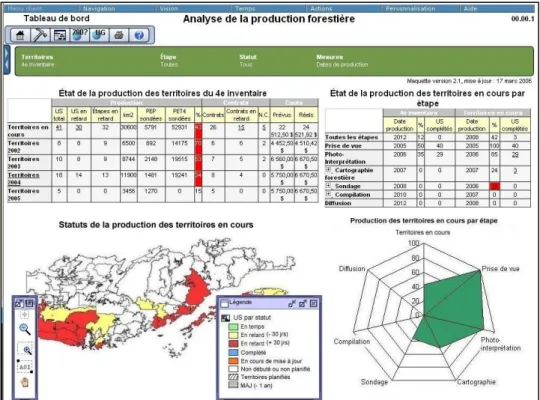Click the Légende panel title icon
This screenshot has height=400, width=540.
tap(225, 303)
